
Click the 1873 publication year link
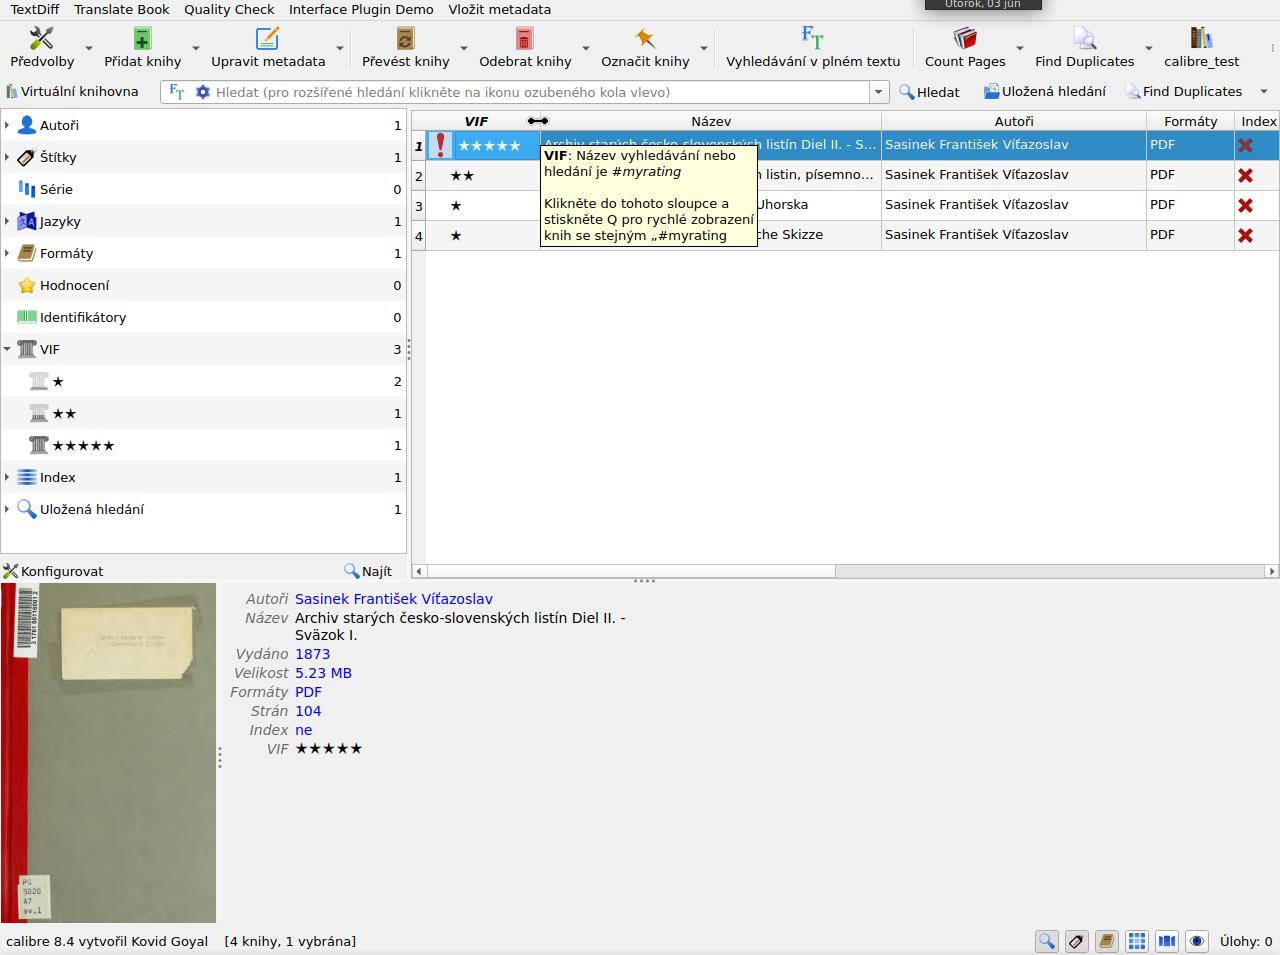pyautogui.click(x=312, y=654)
